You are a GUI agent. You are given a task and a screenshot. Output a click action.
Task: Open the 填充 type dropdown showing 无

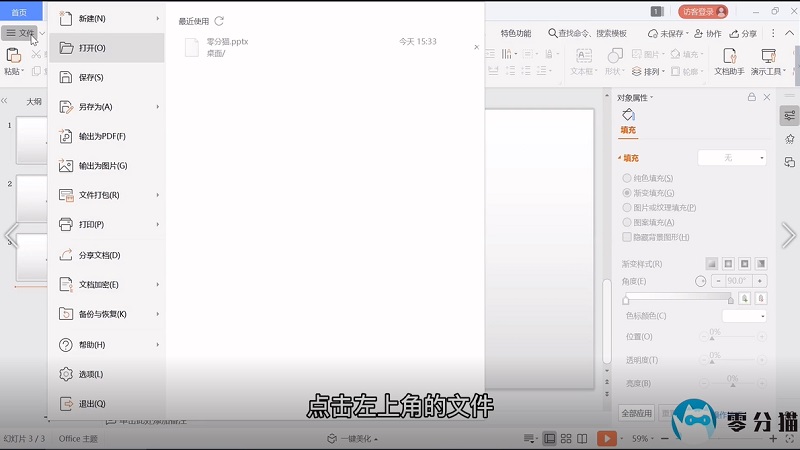732,158
